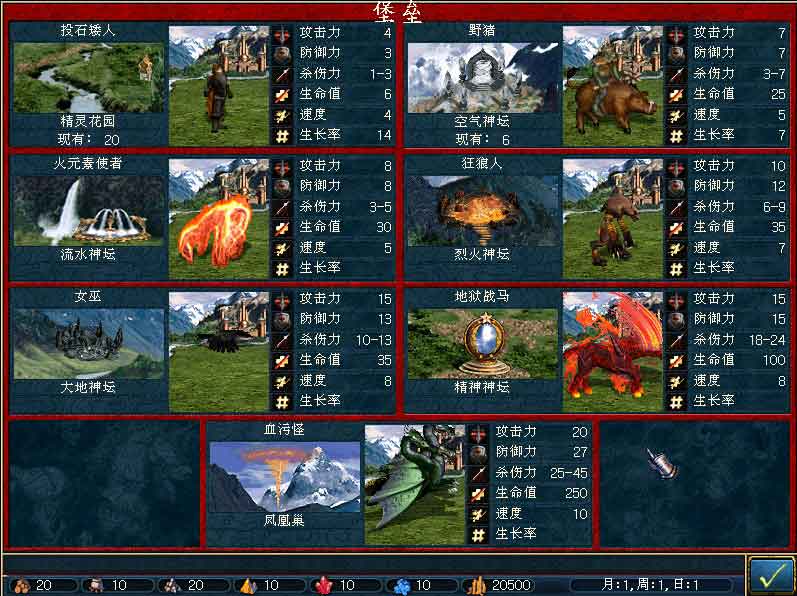The image size is (797, 596).
Task: Click the 现有: 20 count under 精灵花园
Action: tap(88, 139)
